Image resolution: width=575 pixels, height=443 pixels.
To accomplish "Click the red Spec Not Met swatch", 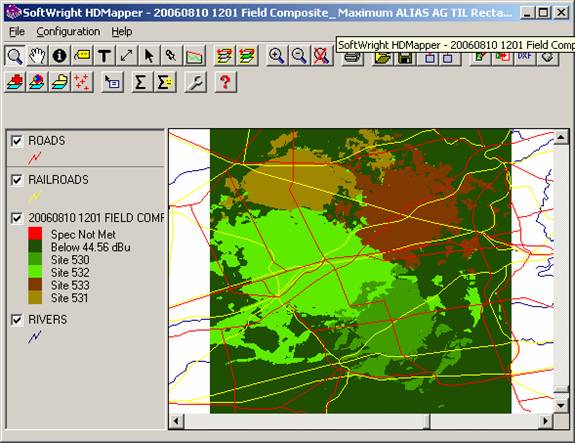I will click(x=35, y=234).
